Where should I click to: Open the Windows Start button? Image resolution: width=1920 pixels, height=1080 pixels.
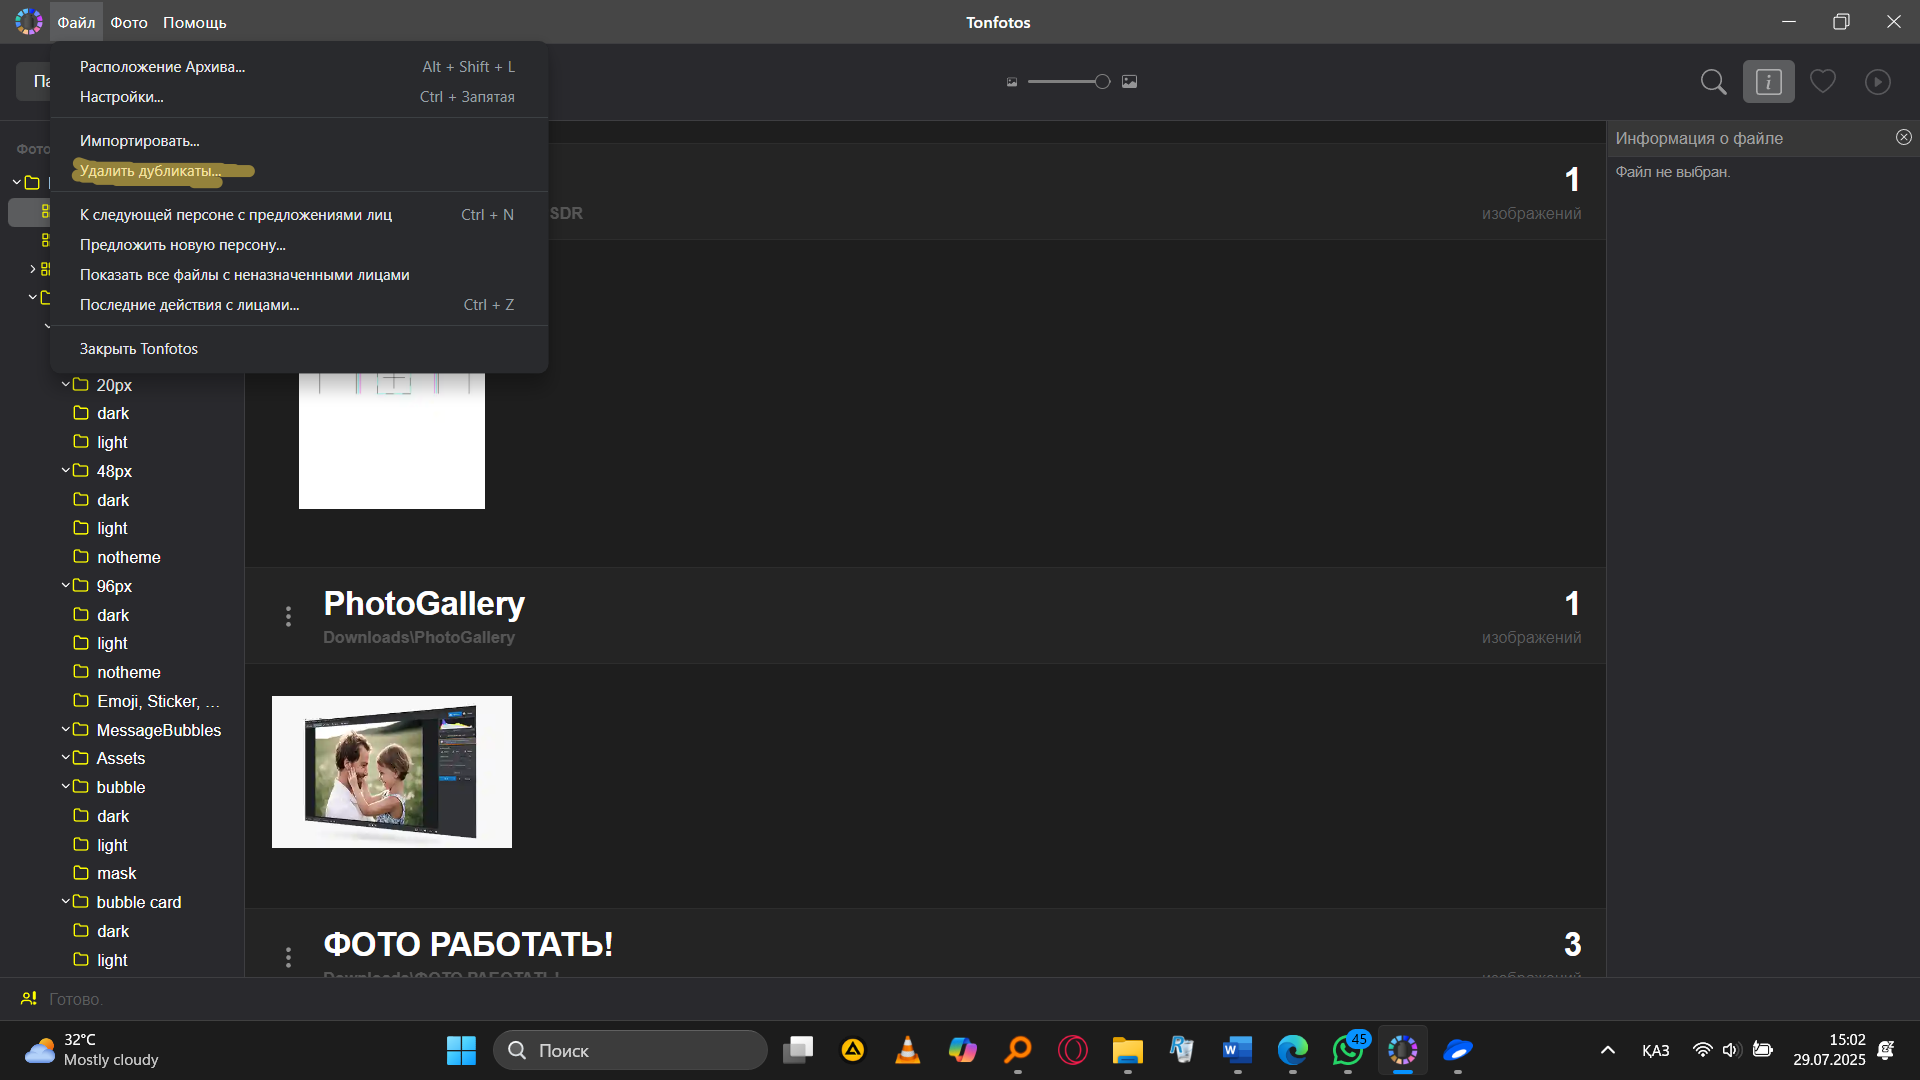click(461, 1050)
